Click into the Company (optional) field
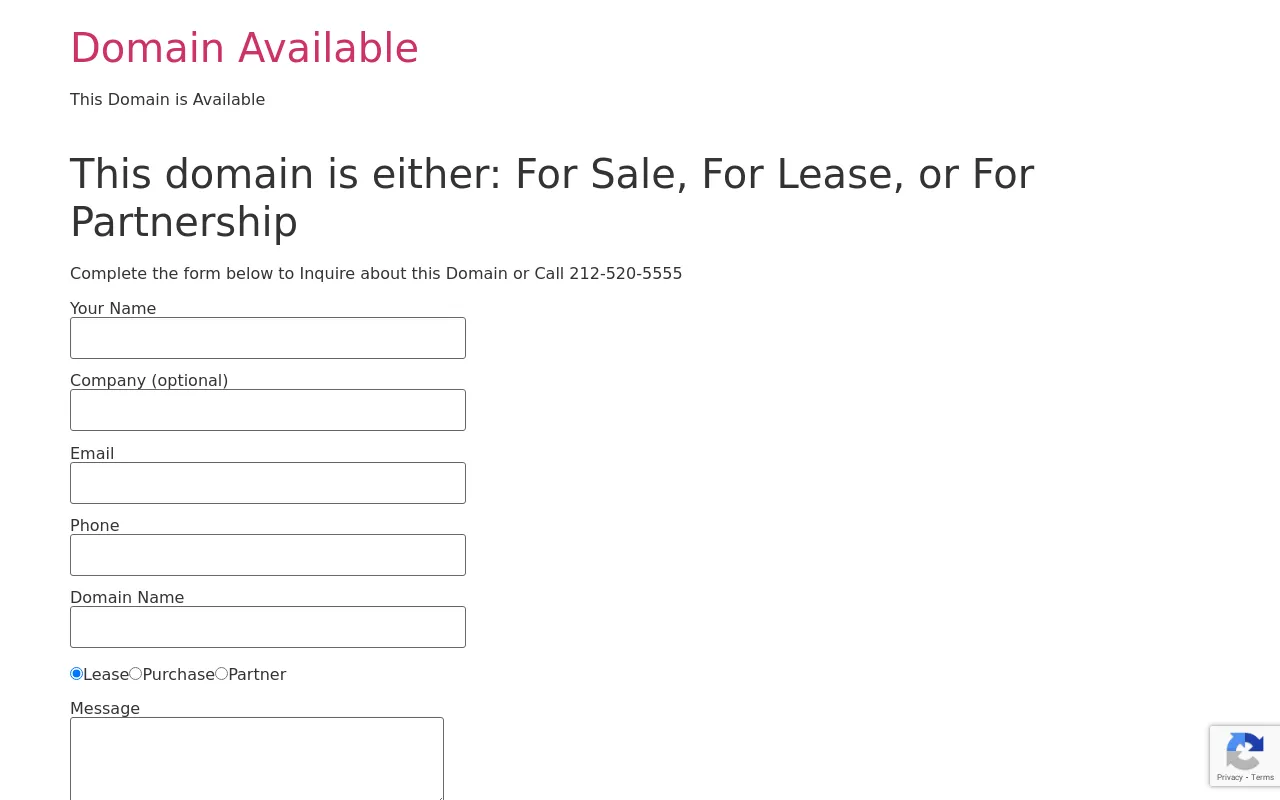This screenshot has height=800, width=1280. 268,410
